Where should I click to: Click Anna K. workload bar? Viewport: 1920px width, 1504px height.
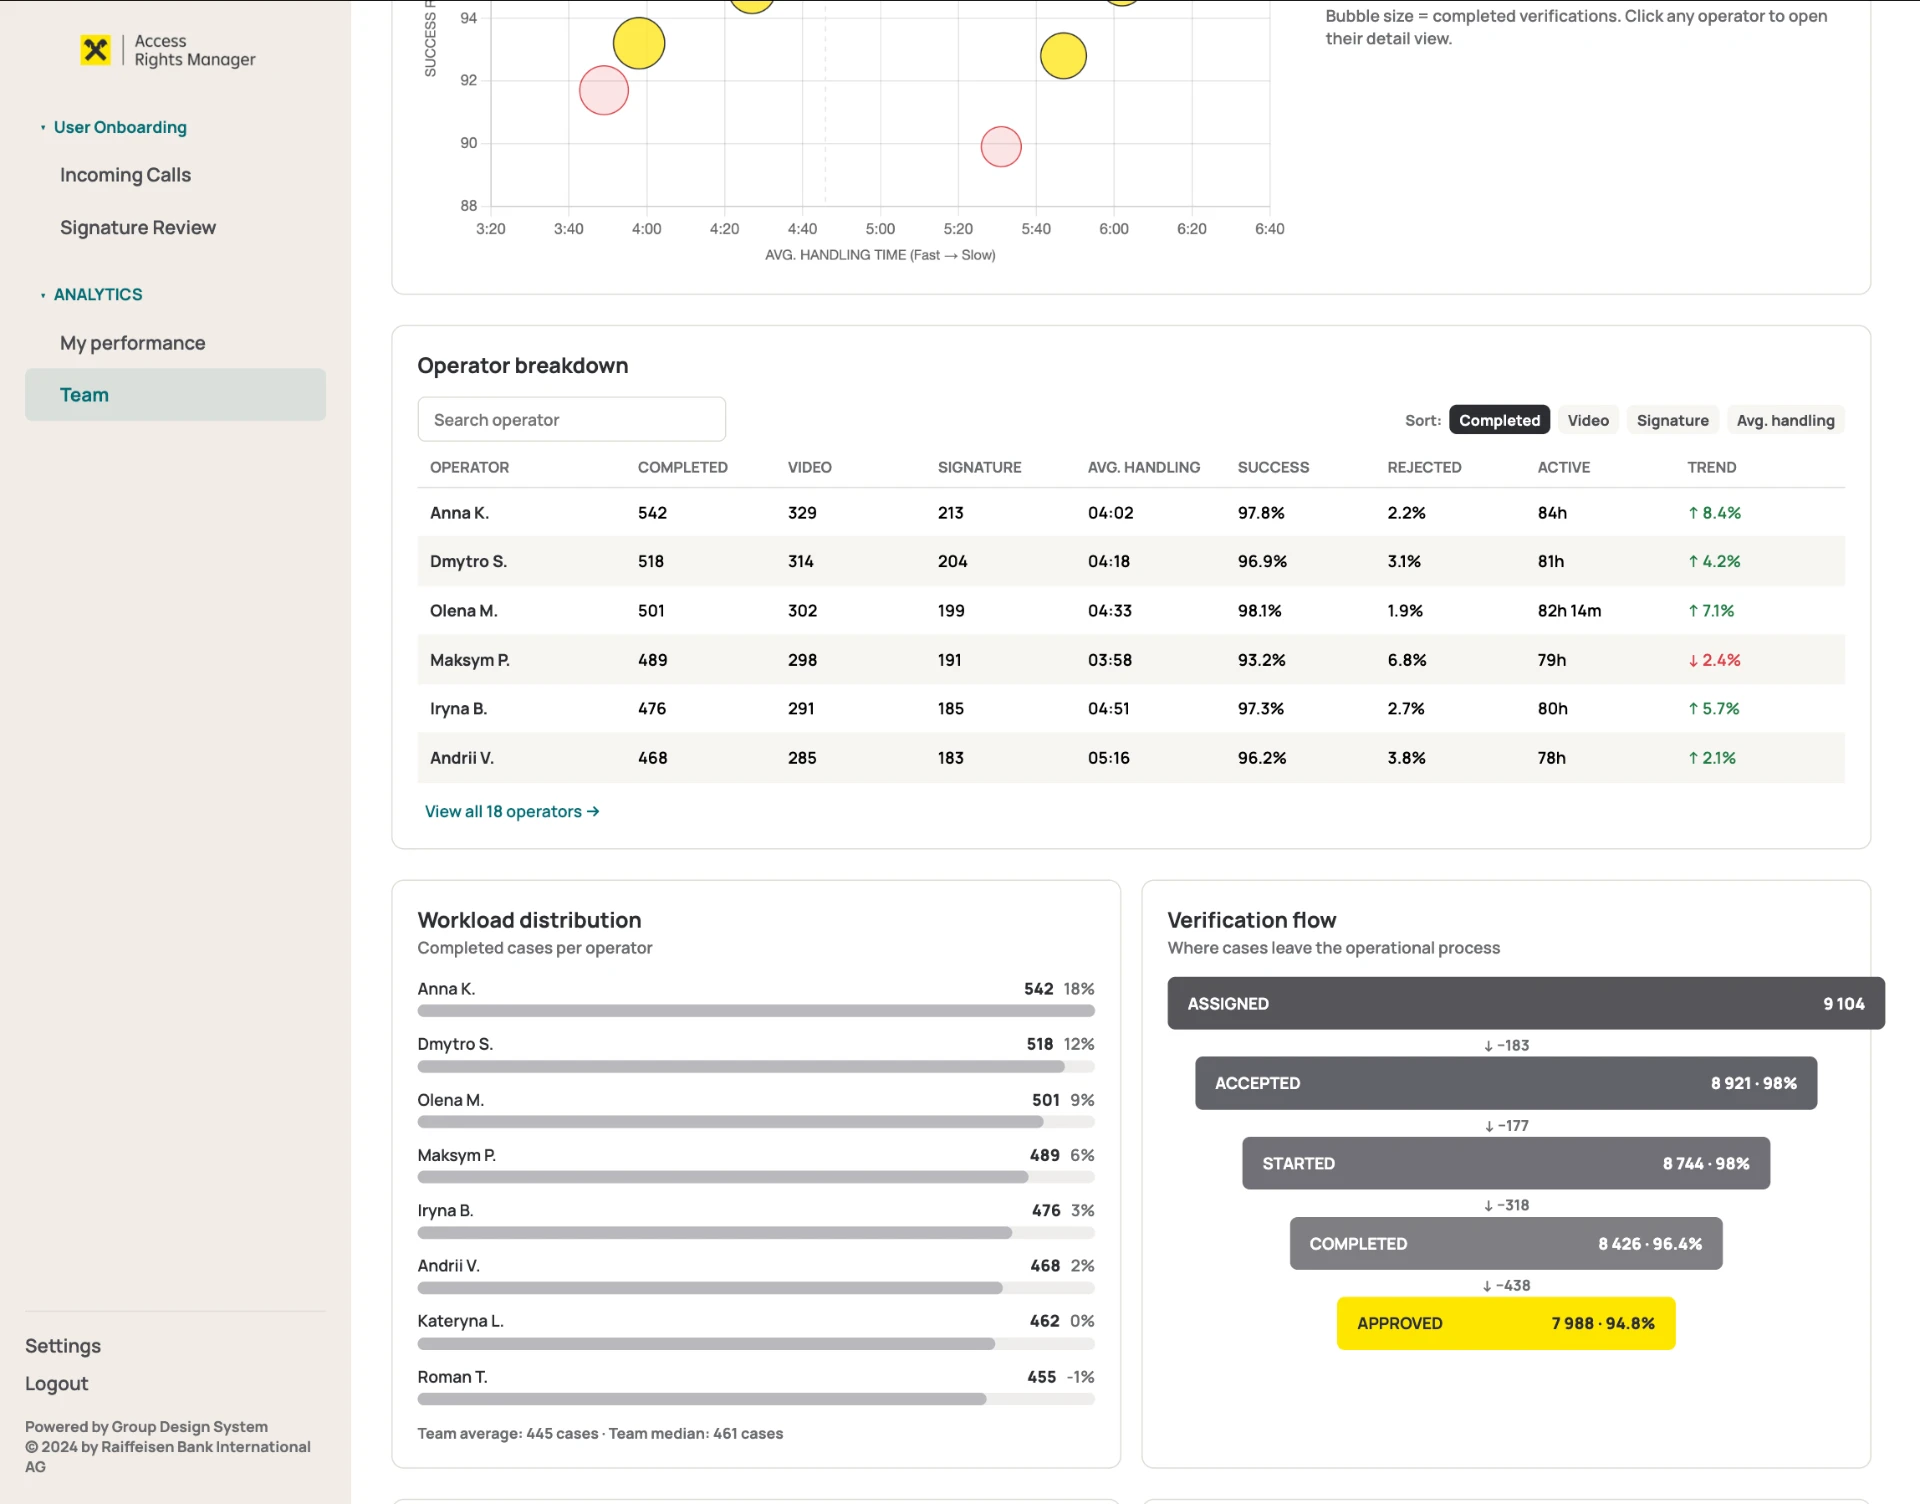pyautogui.click(x=756, y=1011)
